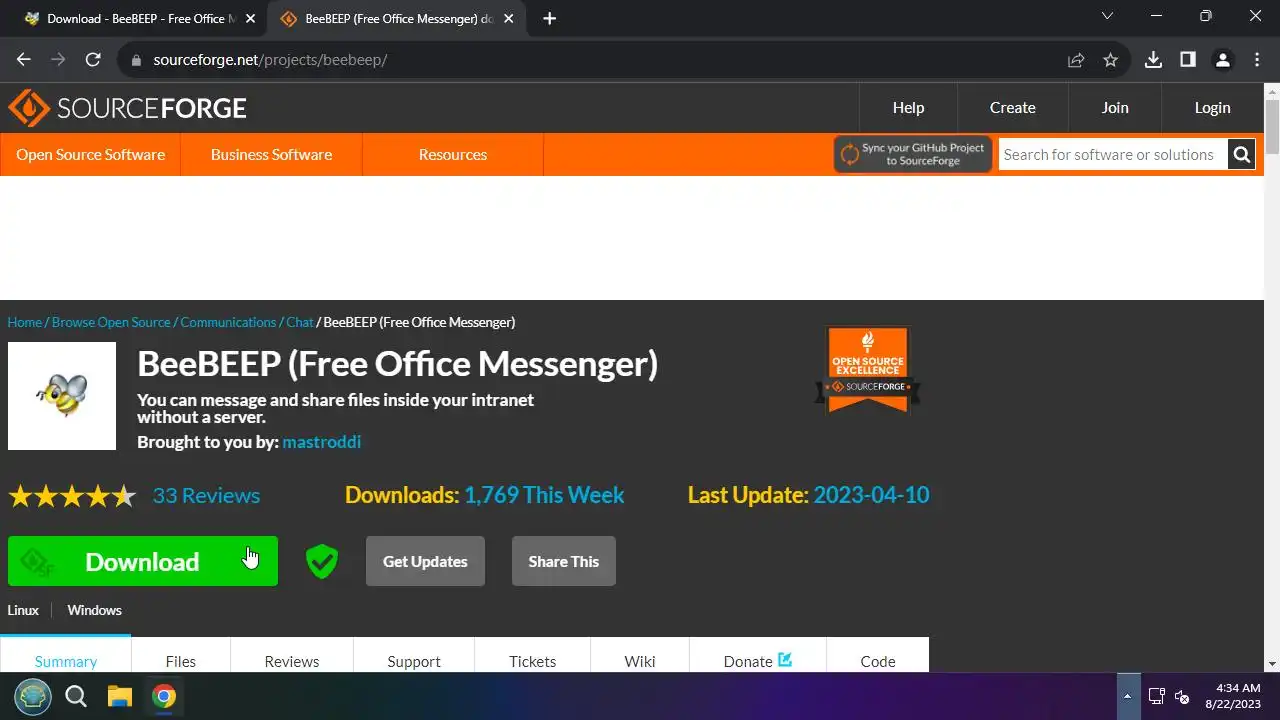Open File Explorer from taskbar
This screenshot has height=720, width=1280.
pos(120,696)
